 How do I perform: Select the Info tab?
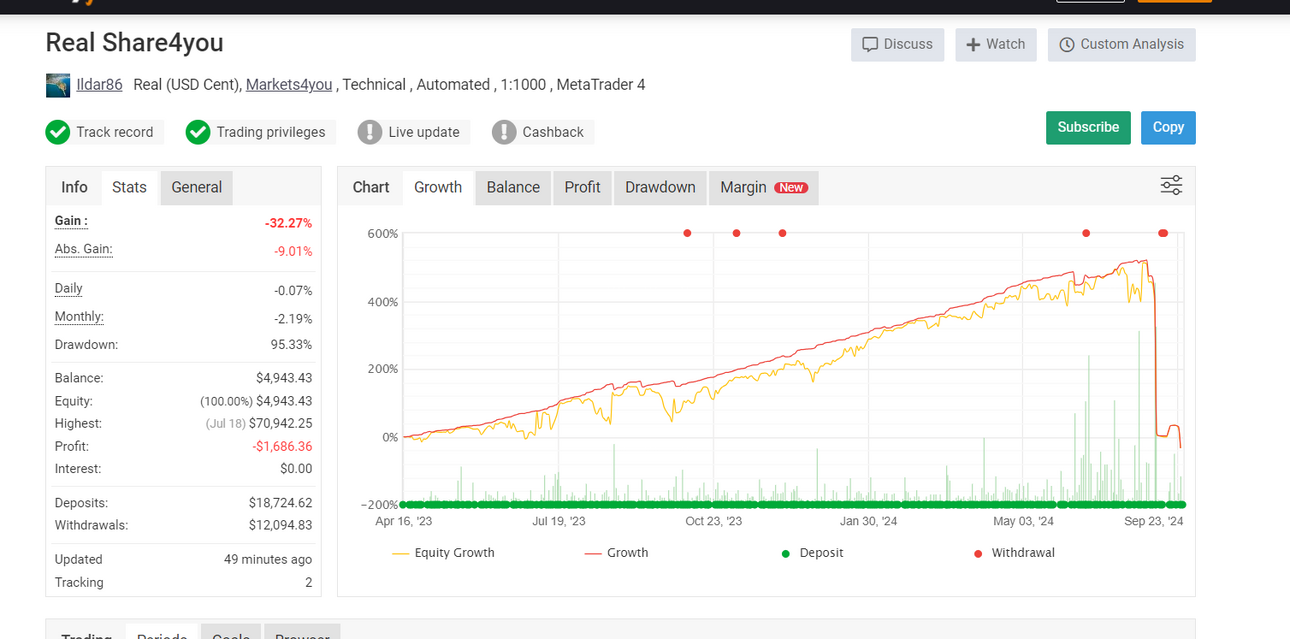[74, 187]
